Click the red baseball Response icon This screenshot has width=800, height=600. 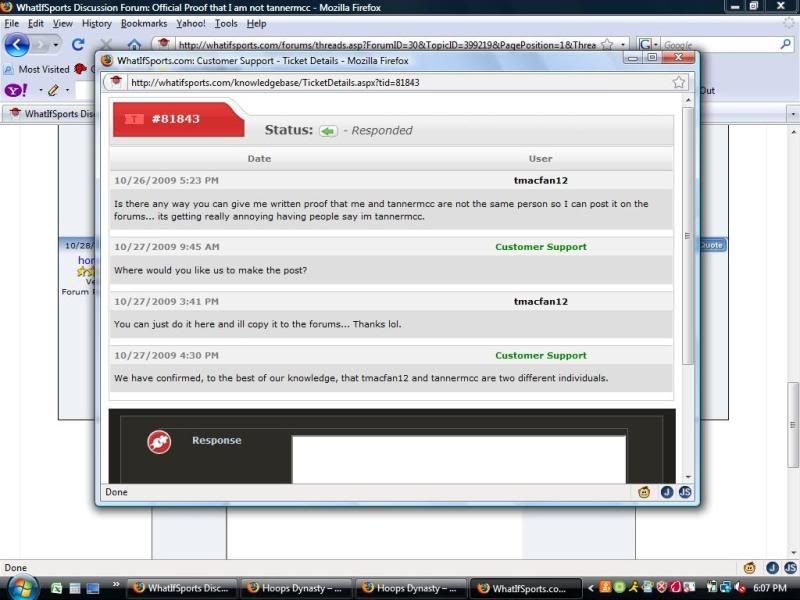(x=159, y=441)
